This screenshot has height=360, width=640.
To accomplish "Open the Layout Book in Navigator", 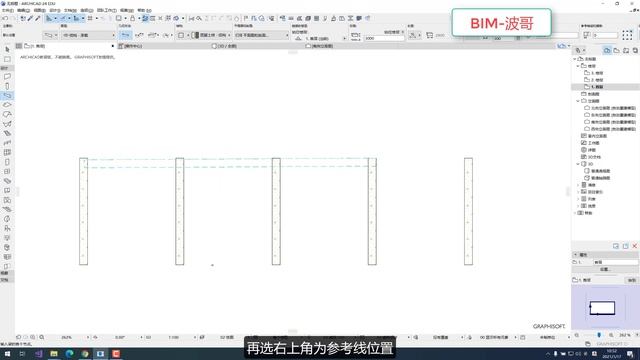I will 626,50.
